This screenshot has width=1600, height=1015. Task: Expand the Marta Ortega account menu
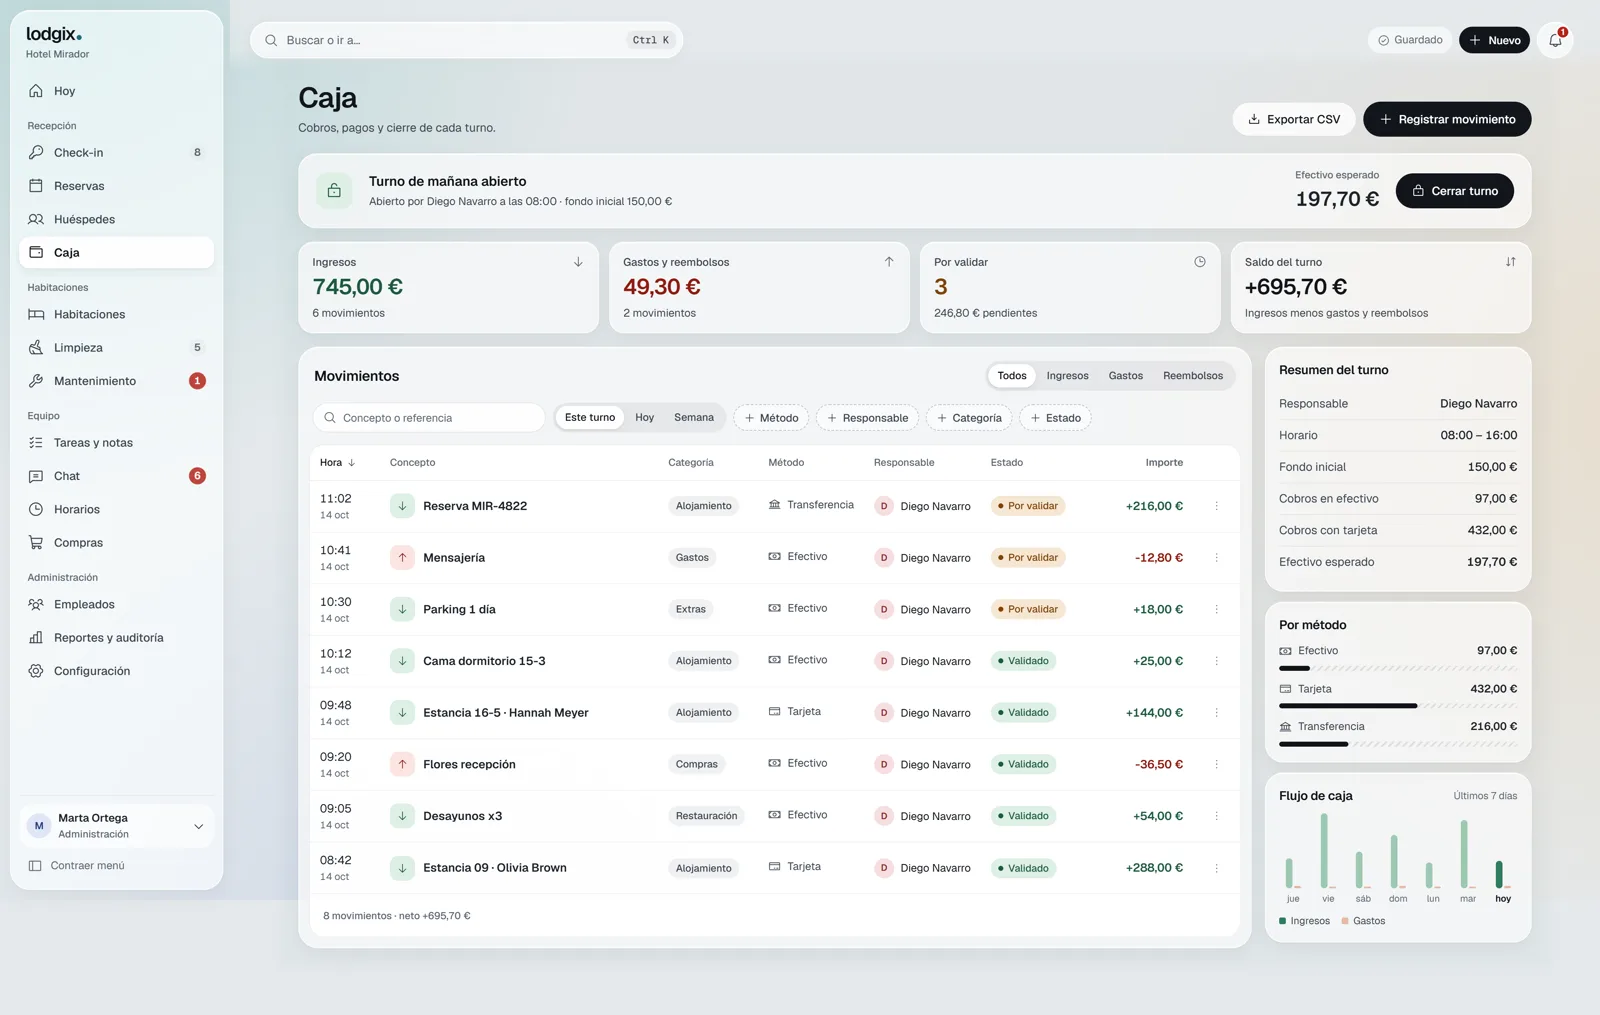pyautogui.click(x=198, y=826)
